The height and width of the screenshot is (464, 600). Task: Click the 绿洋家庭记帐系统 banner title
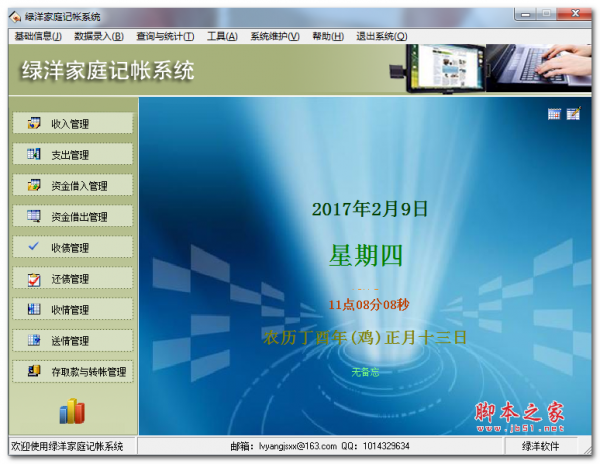tap(108, 70)
